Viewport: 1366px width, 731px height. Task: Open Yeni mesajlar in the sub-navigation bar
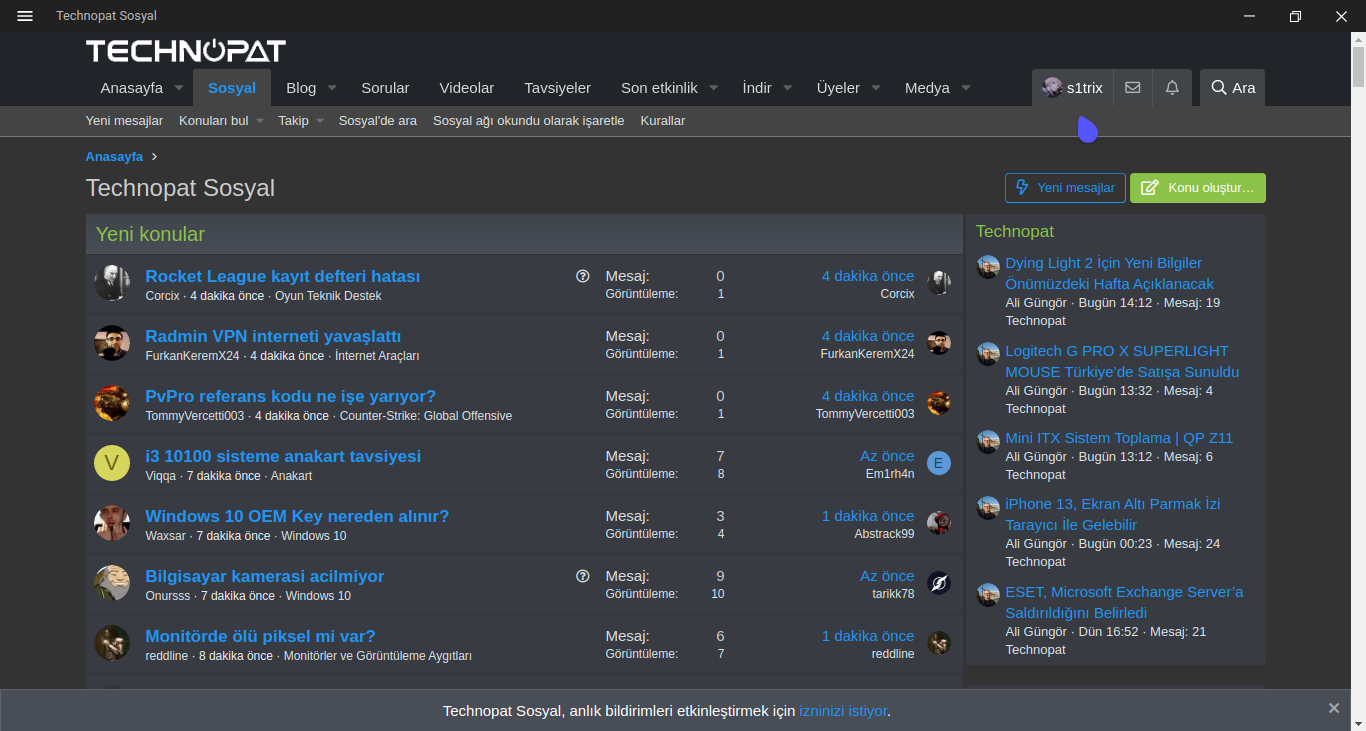click(x=124, y=121)
